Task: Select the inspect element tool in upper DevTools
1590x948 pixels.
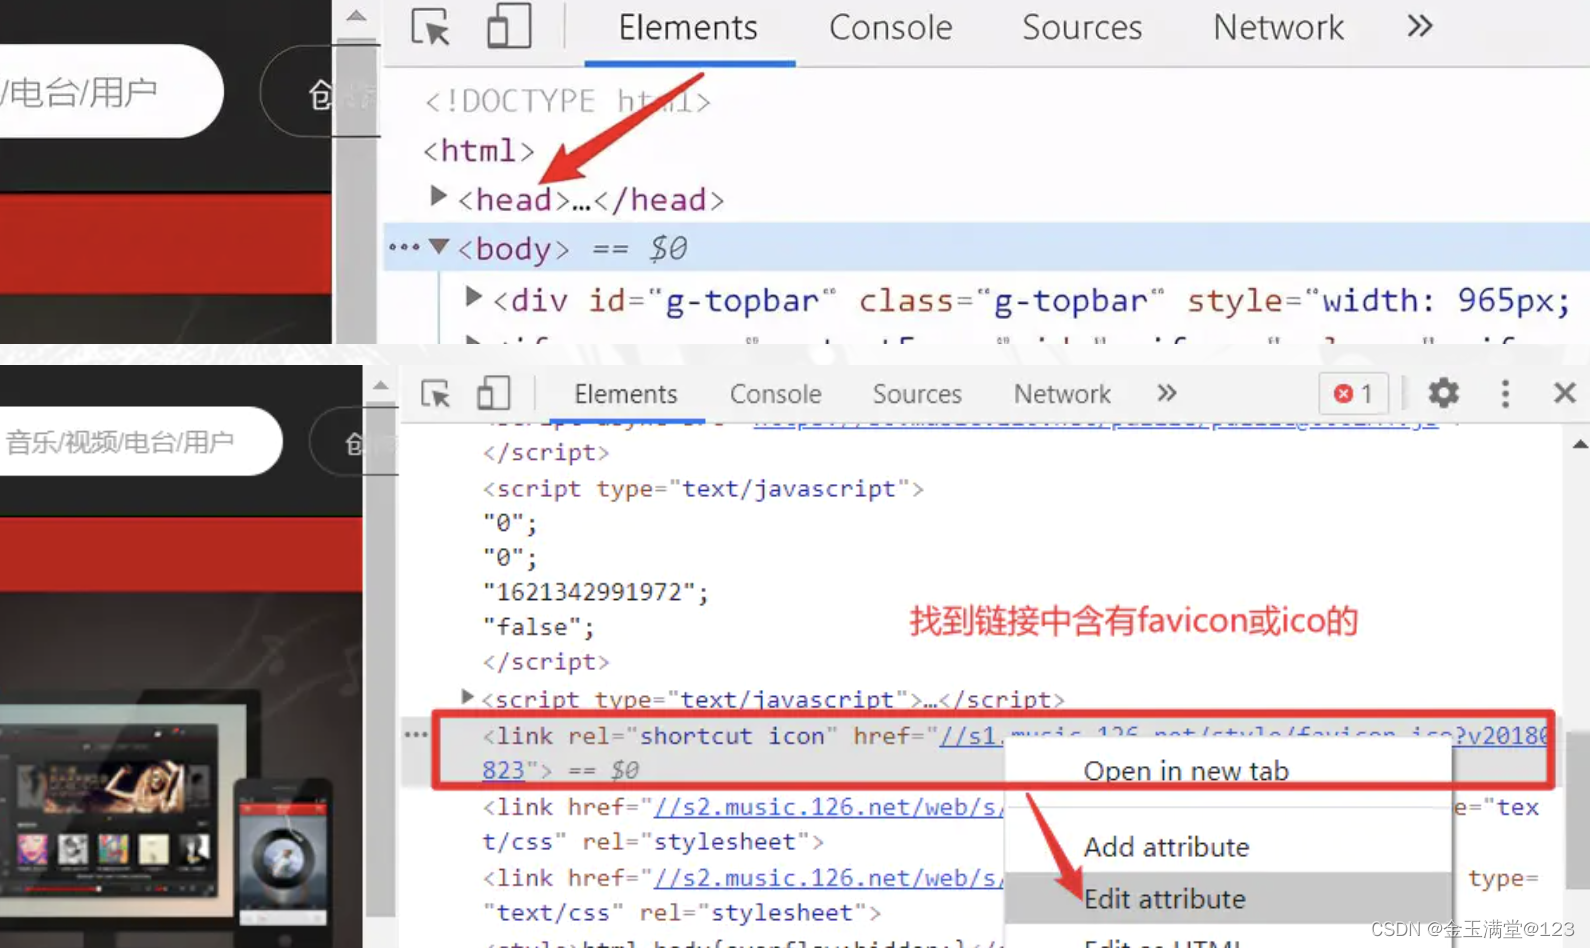Action: 431,27
